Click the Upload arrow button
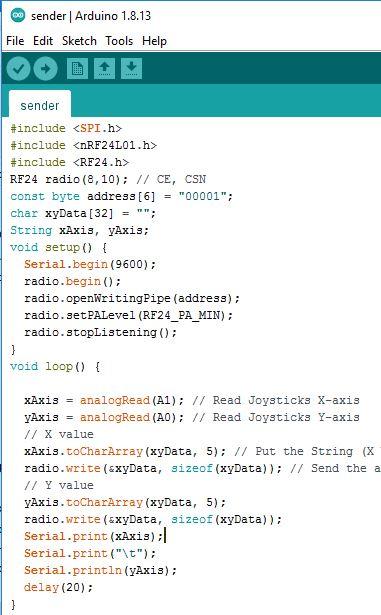The height and width of the screenshot is (615, 381). coord(46,69)
